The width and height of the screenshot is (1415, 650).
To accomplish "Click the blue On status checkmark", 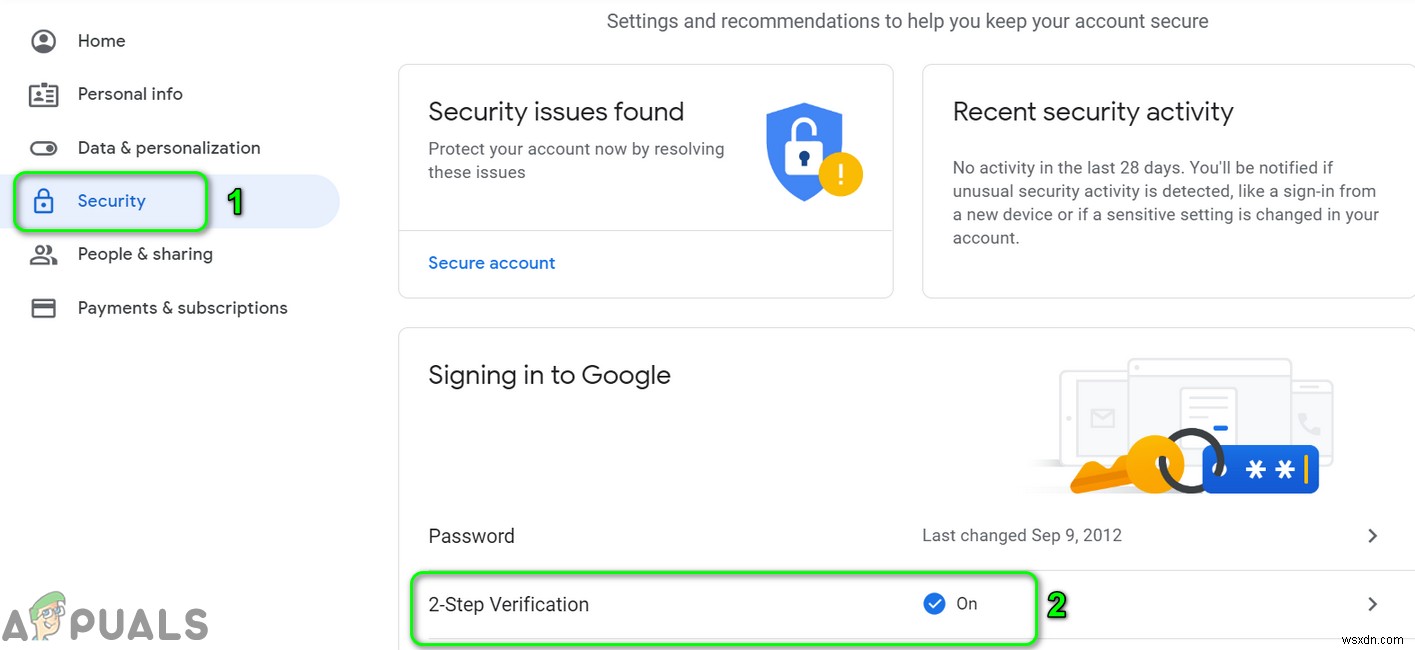I will click(934, 603).
